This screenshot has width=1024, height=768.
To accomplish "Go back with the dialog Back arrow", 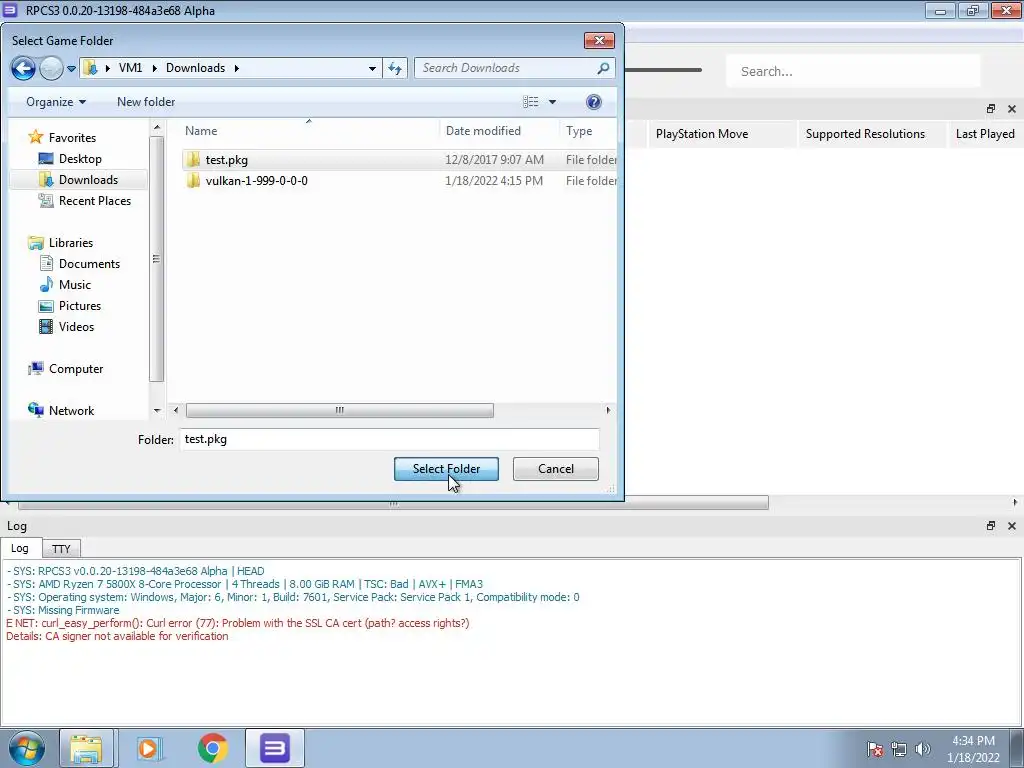I will coord(24,68).
